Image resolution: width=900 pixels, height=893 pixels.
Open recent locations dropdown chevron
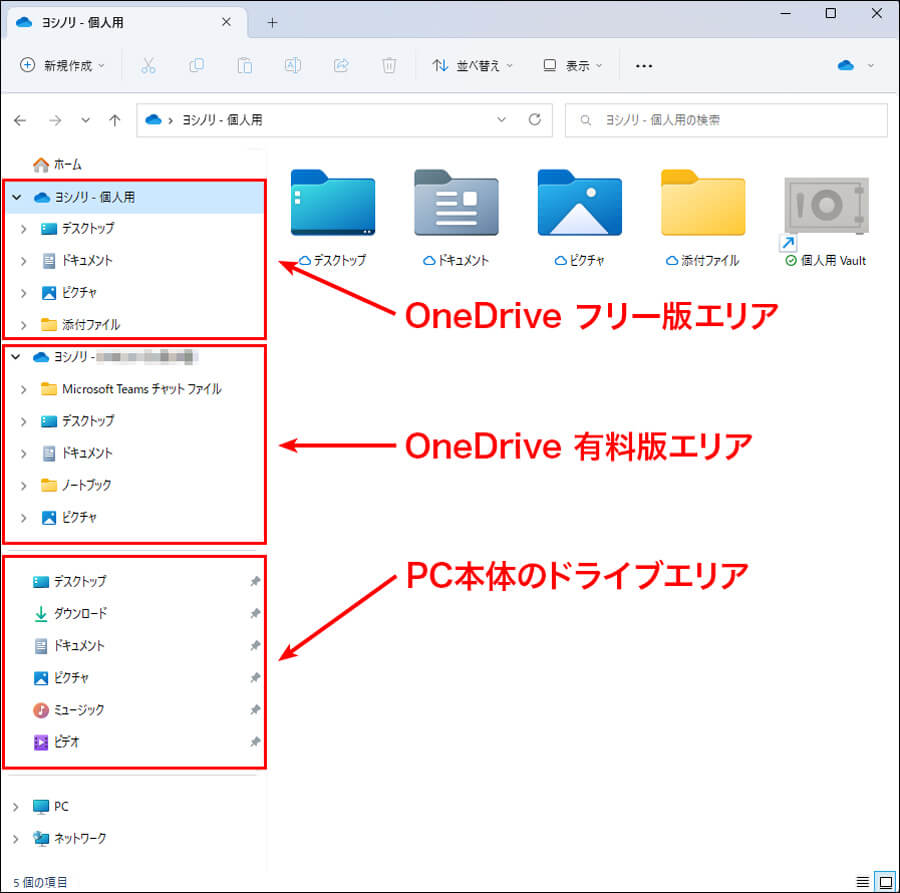coord(86,121)
